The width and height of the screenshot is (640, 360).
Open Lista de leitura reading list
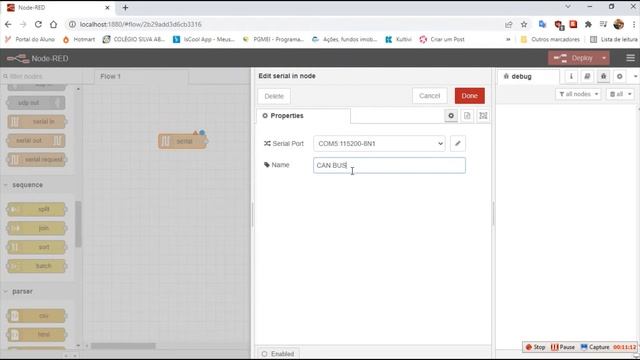pyautogui.click(x=614, y=40)
